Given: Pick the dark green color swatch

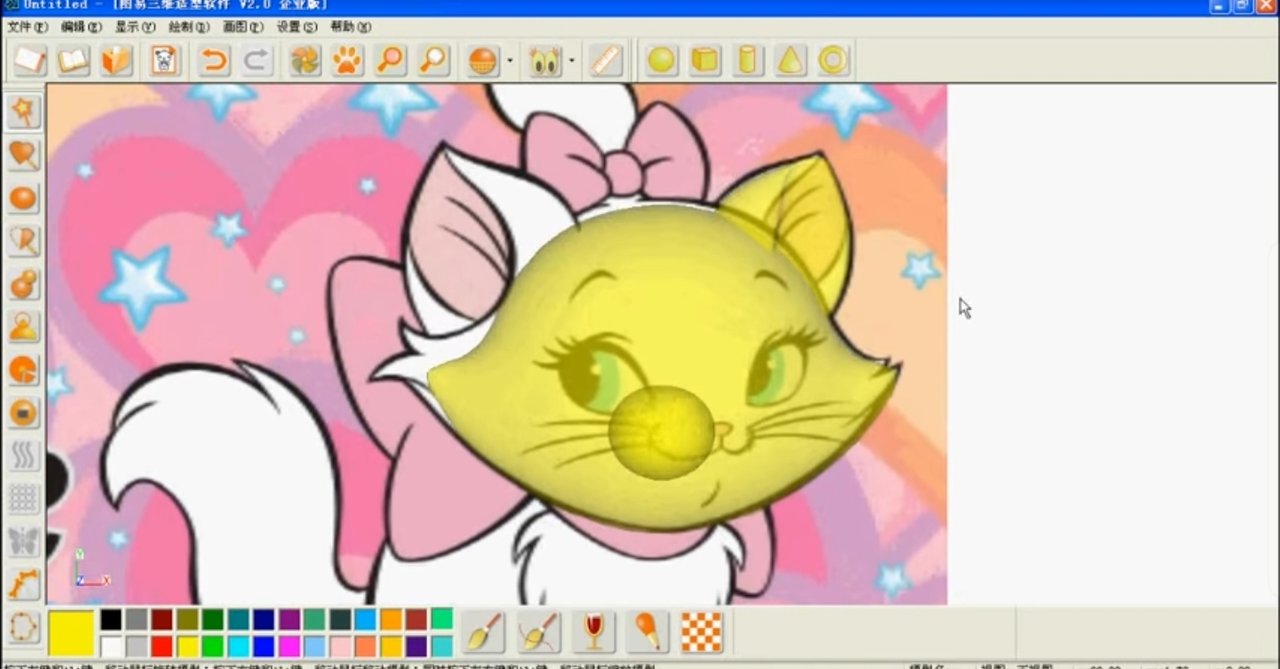Looking at the screenshot, I should pos(213,620).
